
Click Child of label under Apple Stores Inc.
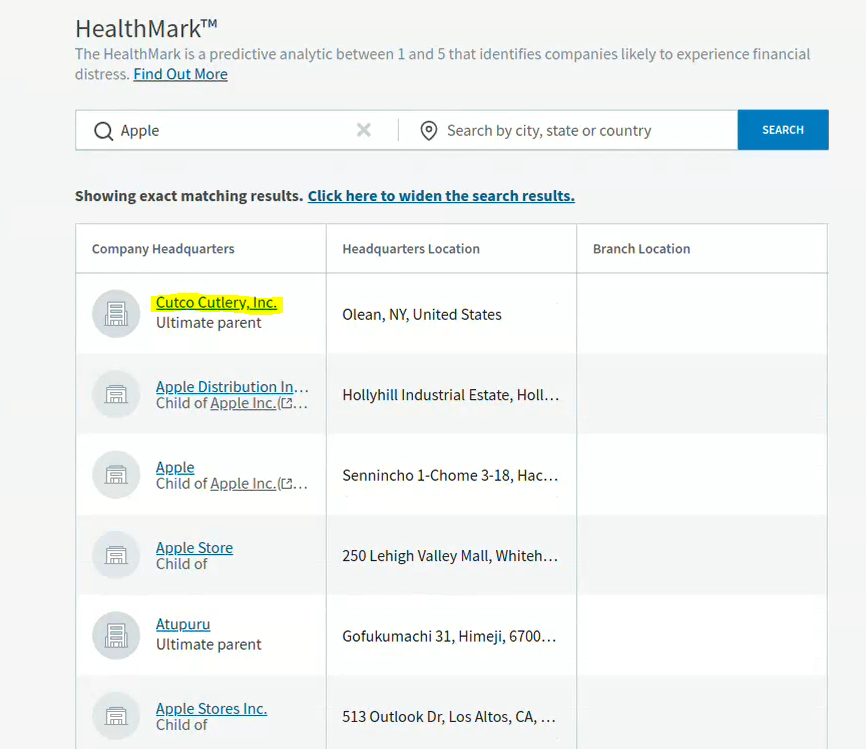182,725
